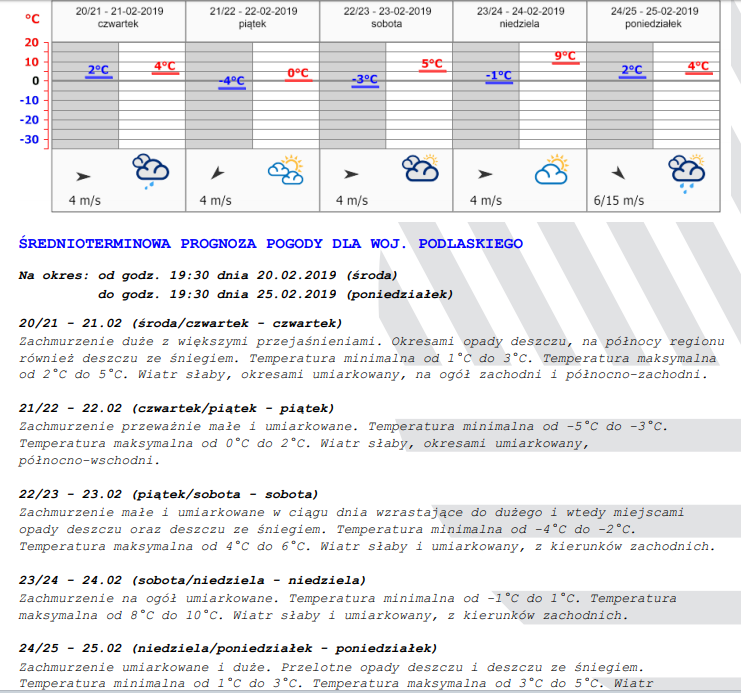
Task: Click the 6/15 m/s wind speed label
Action: click(618, 200)
